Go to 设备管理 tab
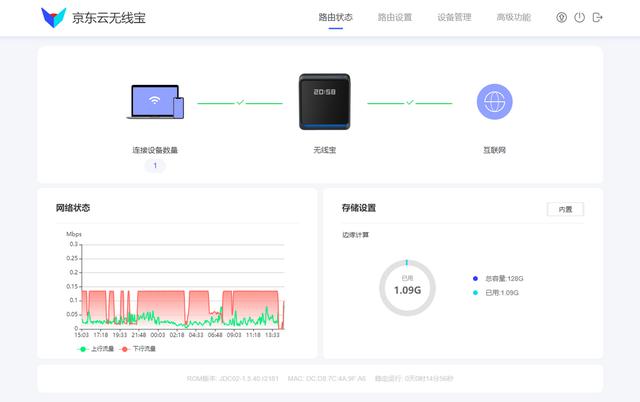This screenshot has width=640, height=402. tap(454, 17)
